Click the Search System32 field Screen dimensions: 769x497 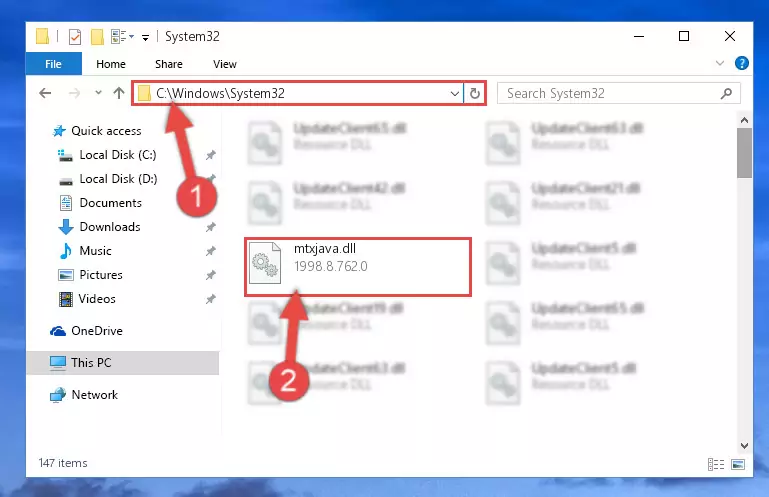[x=618, y=93]
